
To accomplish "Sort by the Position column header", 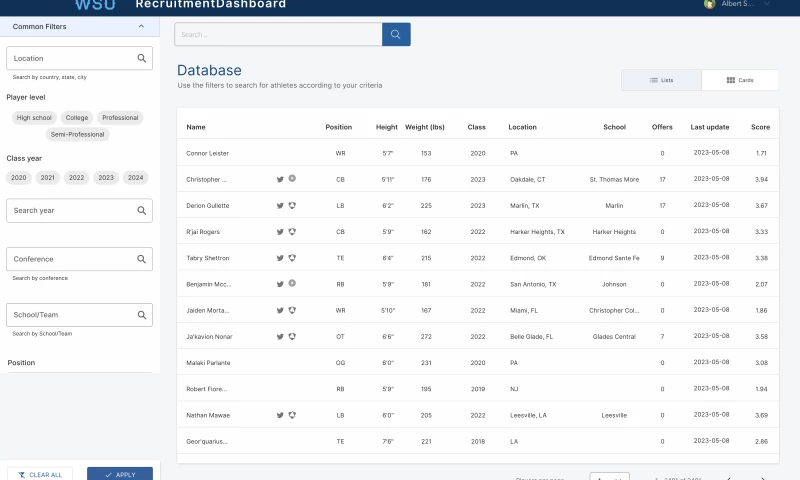I will pyautogui.click(x=339, y=127).
